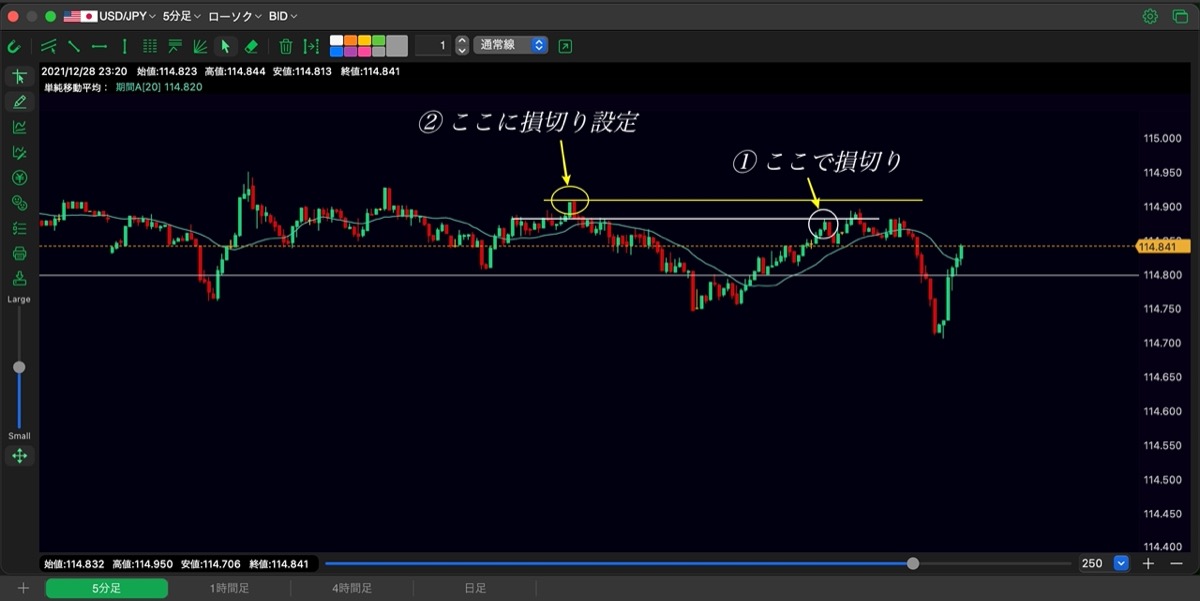
Task: Click the bottom chart scroll slider handle
Action: pos(913,563)
